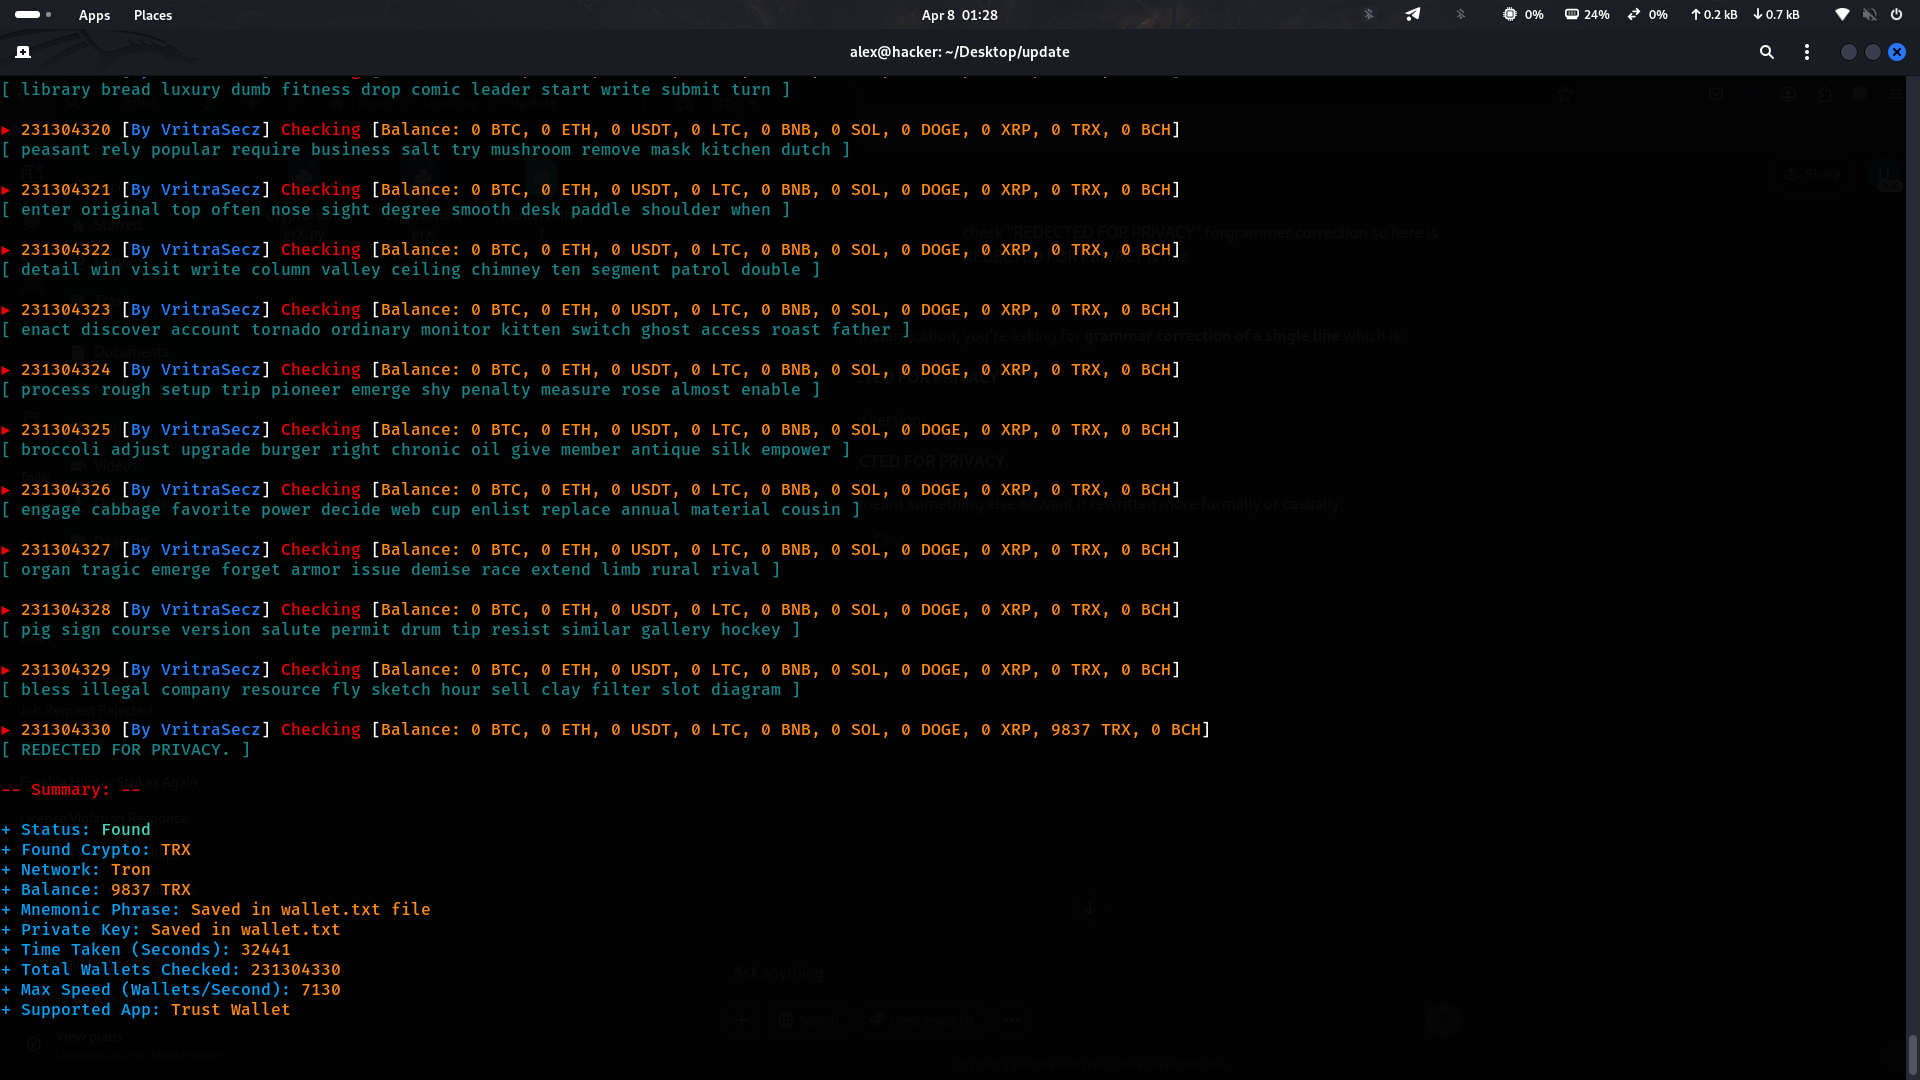Click the first Bluetooth-like tray icon
This screenshot has width=1920, height=1080.
coord(1369,15)
